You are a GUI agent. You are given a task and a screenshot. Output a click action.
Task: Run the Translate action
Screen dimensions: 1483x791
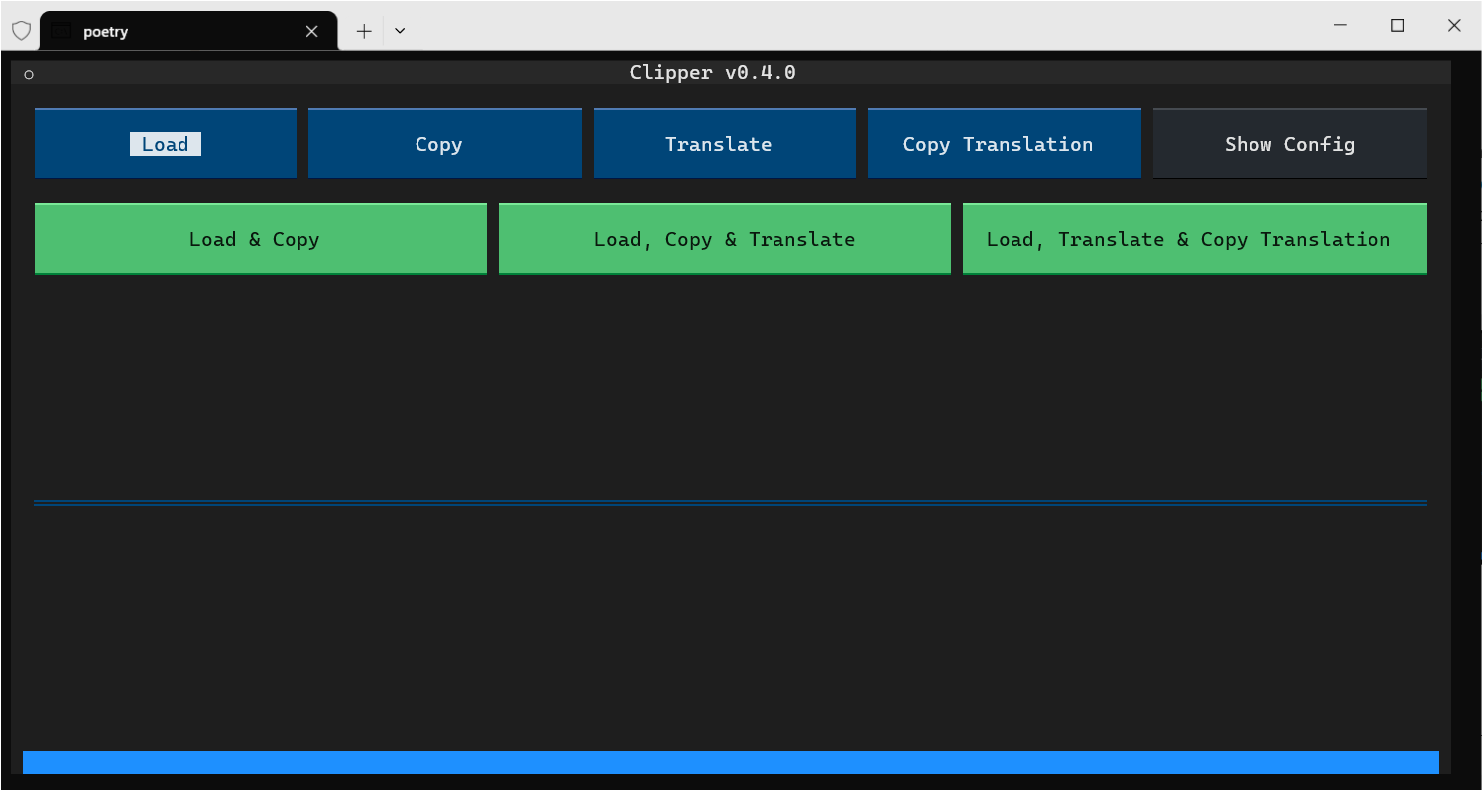725,144
